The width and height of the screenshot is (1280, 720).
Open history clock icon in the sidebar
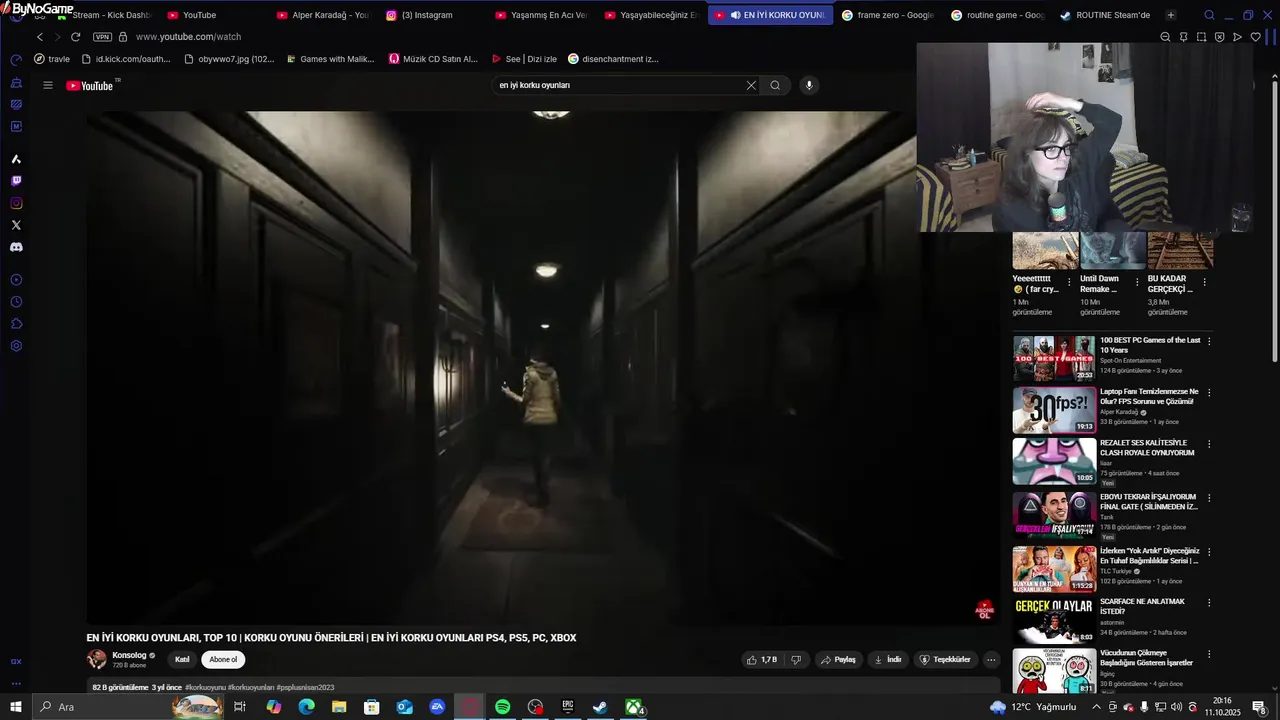click(16, 302)
